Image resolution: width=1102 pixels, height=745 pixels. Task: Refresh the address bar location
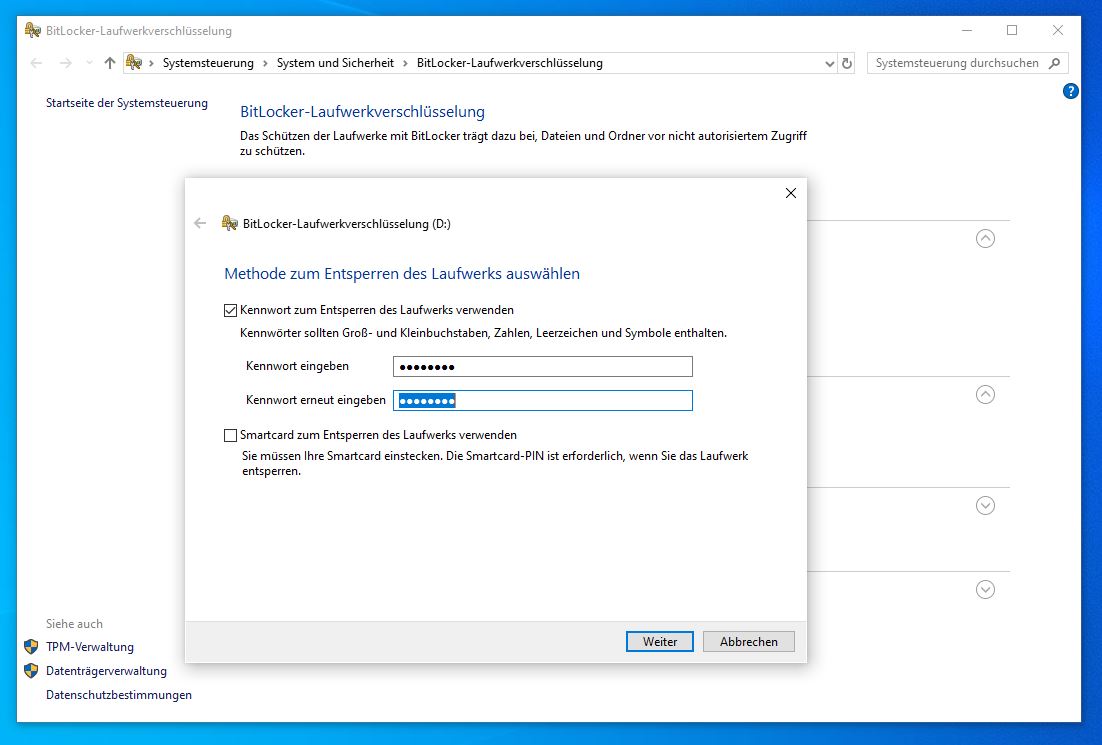(847, 63)
